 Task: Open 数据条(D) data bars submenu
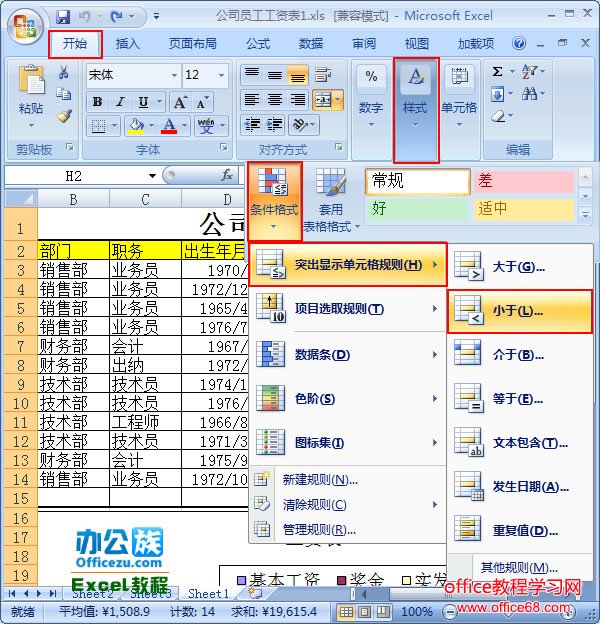347,354
